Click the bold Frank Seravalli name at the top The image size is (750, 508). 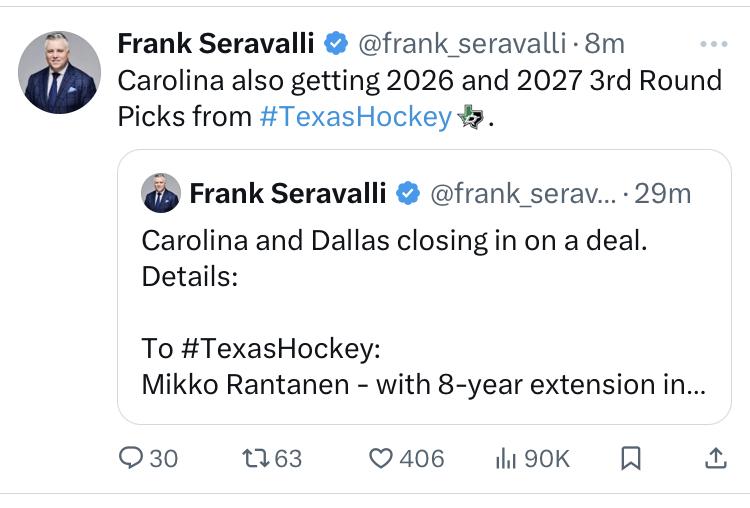(x=216, y=44)
